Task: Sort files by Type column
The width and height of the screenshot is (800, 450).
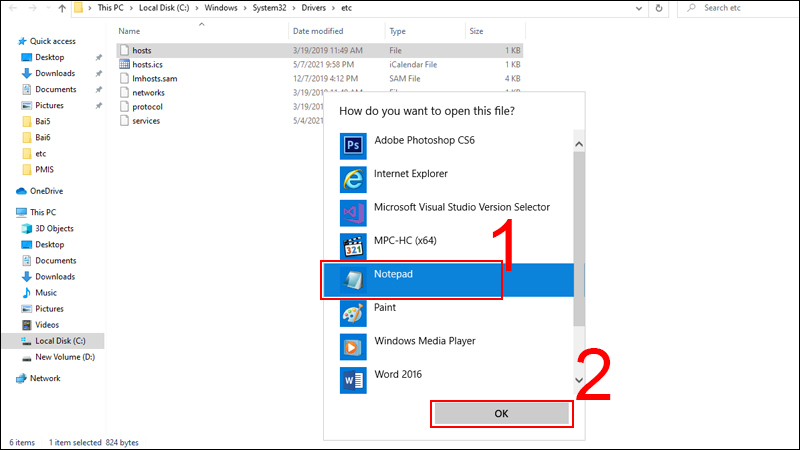Action: tap(397, 31)
